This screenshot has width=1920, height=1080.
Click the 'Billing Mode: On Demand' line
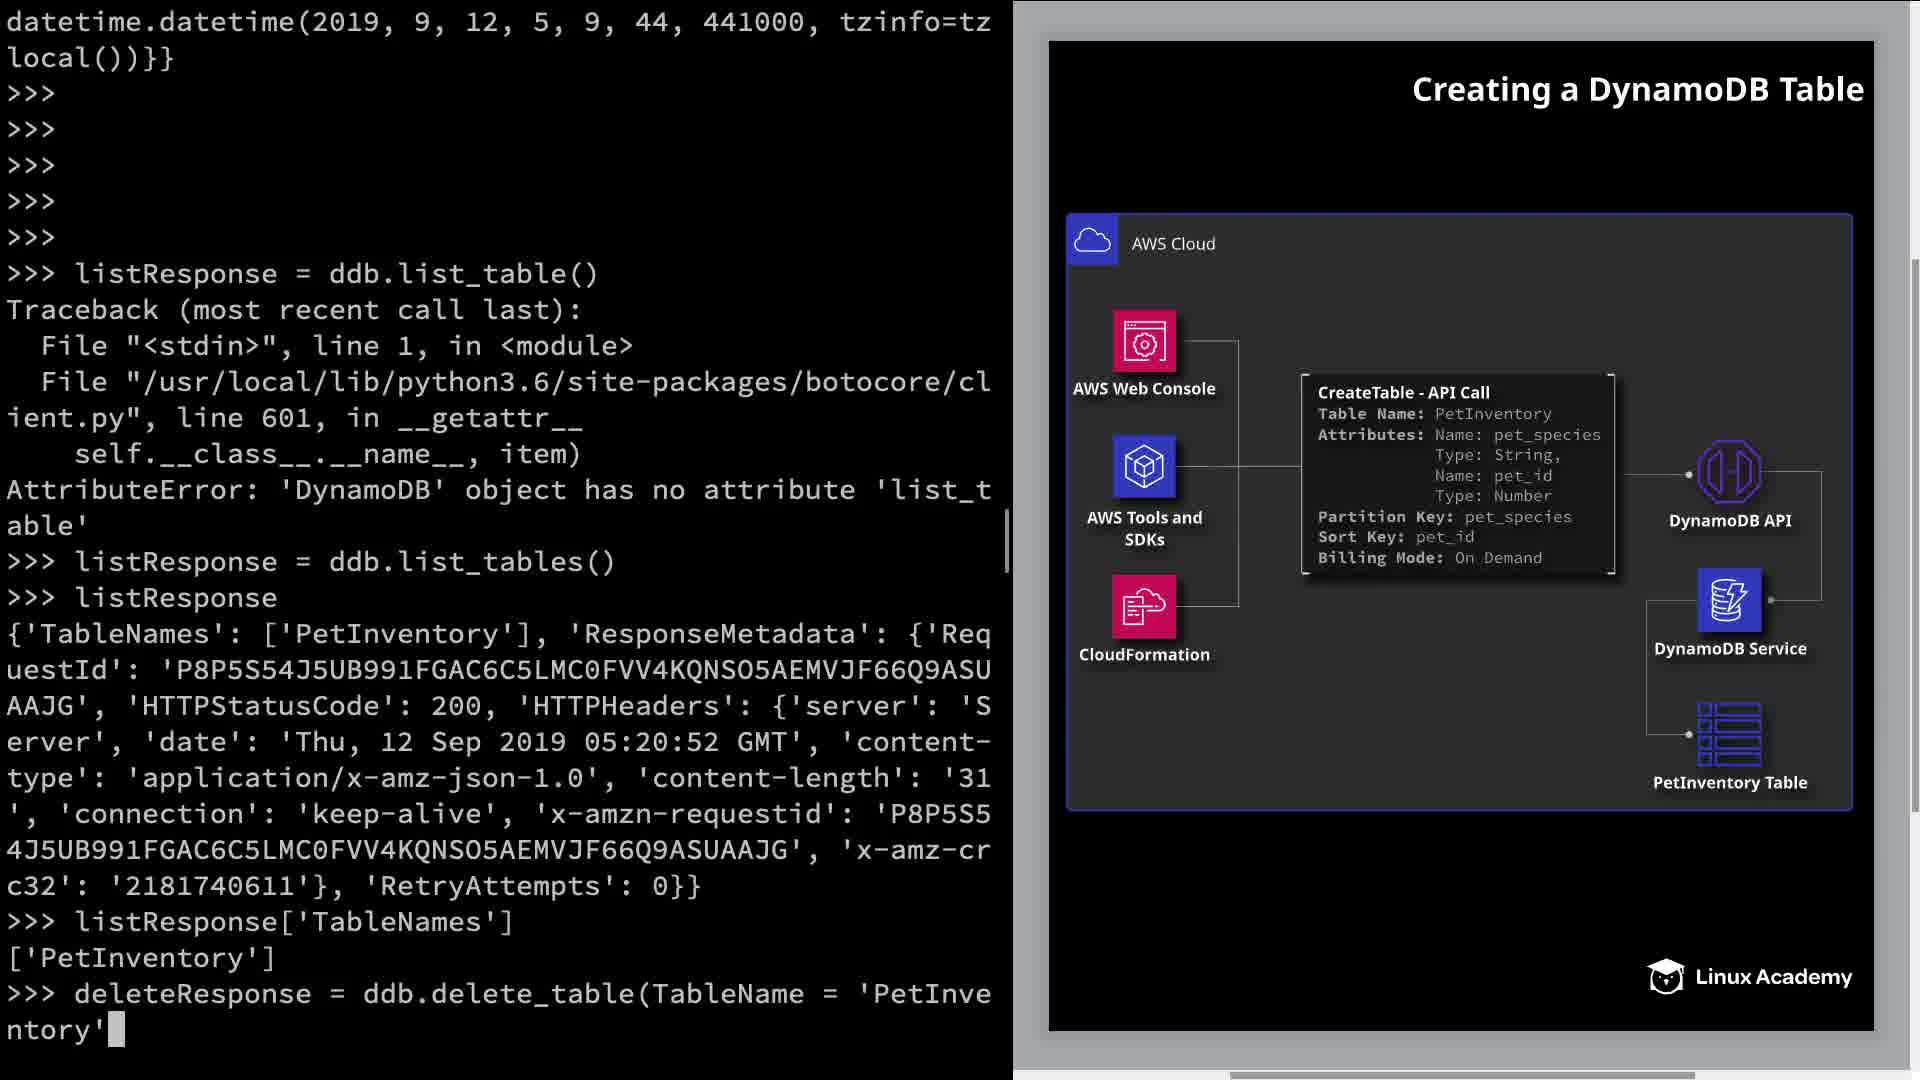1429,558
